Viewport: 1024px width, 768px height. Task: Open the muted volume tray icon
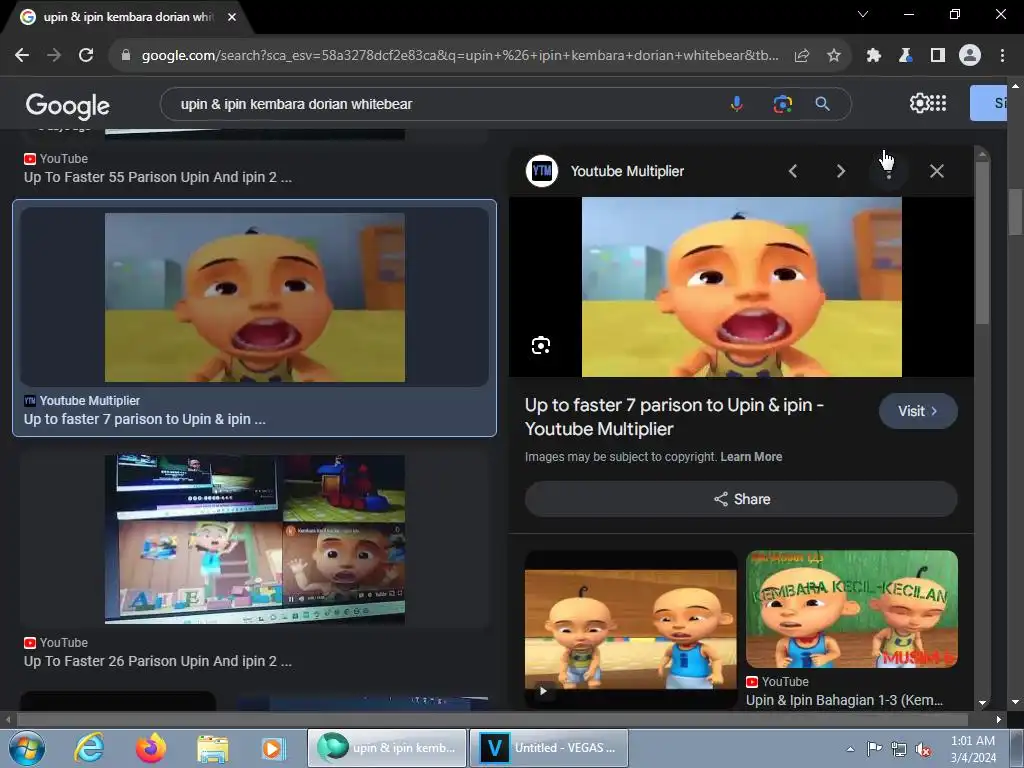tap(923, 749)
